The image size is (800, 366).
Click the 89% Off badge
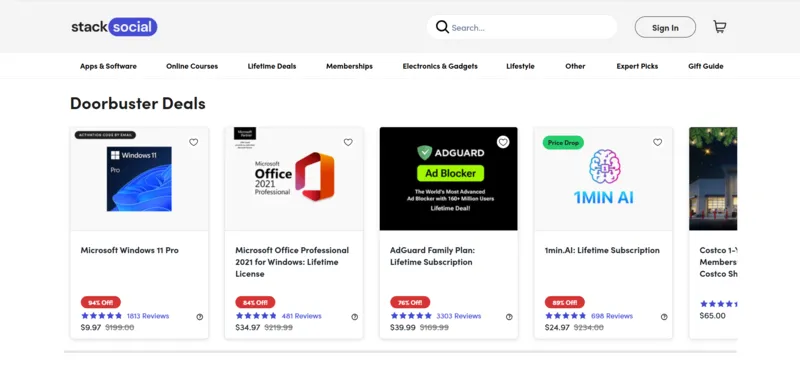[565, 302]
